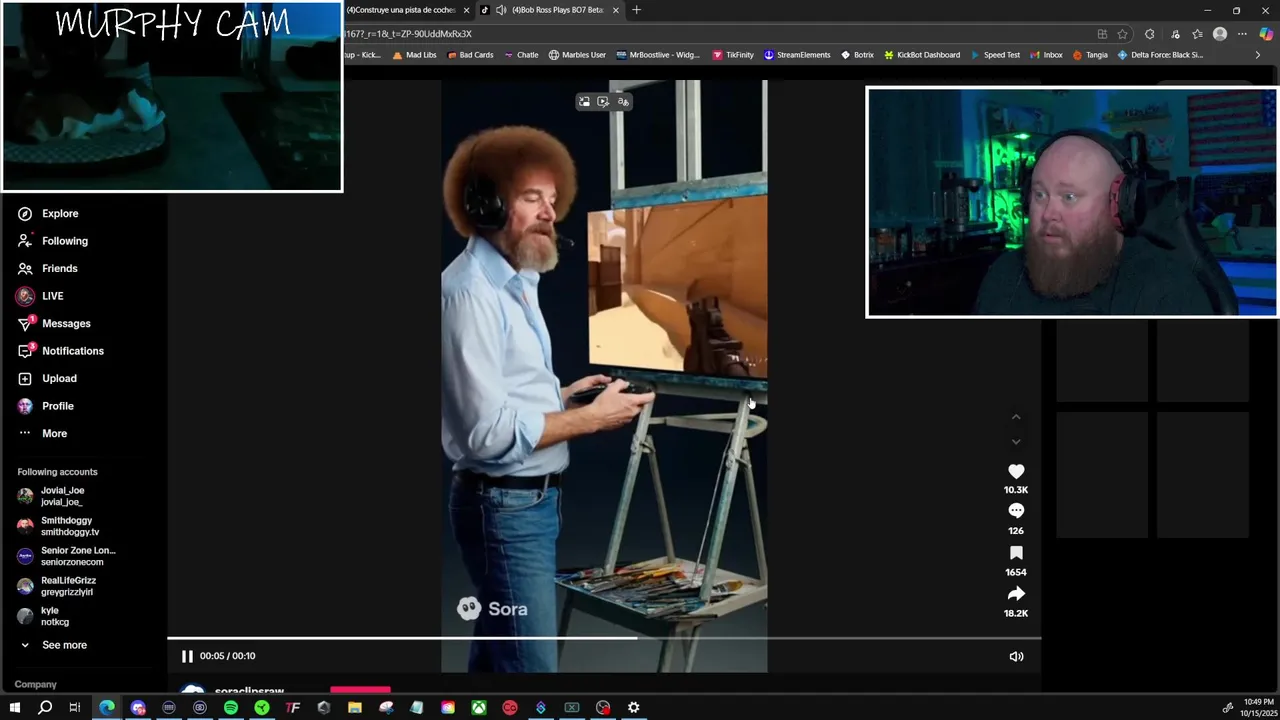Image resolution: width=1280 pixels, height=720 pixels.
Task: Go to the next video with down chevron
Action: point(1016,441)
